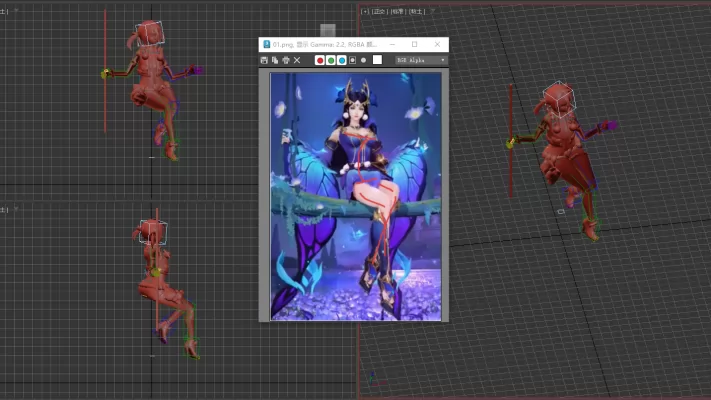Viewport: 711px width, 400px height.
Task: Minimize the 01.png image window
Action: point(392,45)
